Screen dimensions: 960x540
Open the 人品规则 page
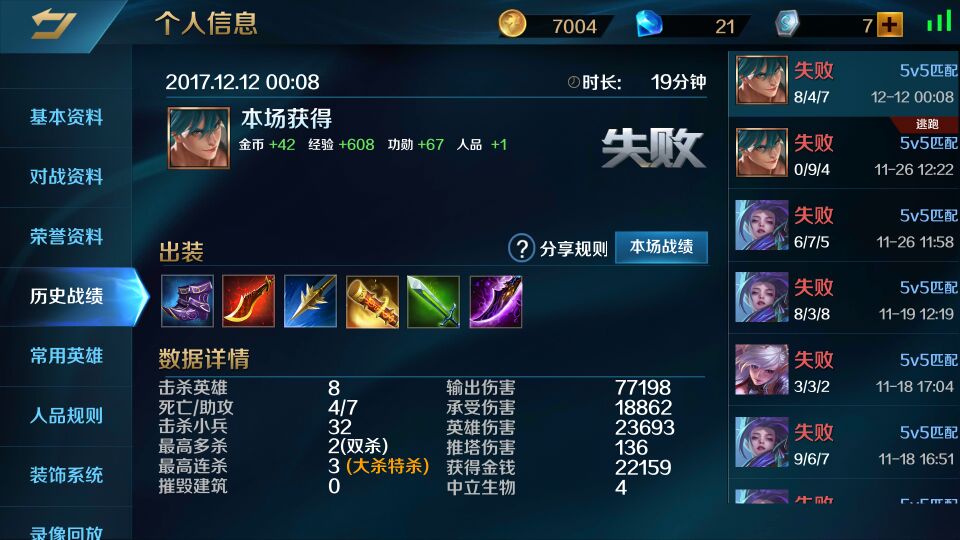coord(66,416)
